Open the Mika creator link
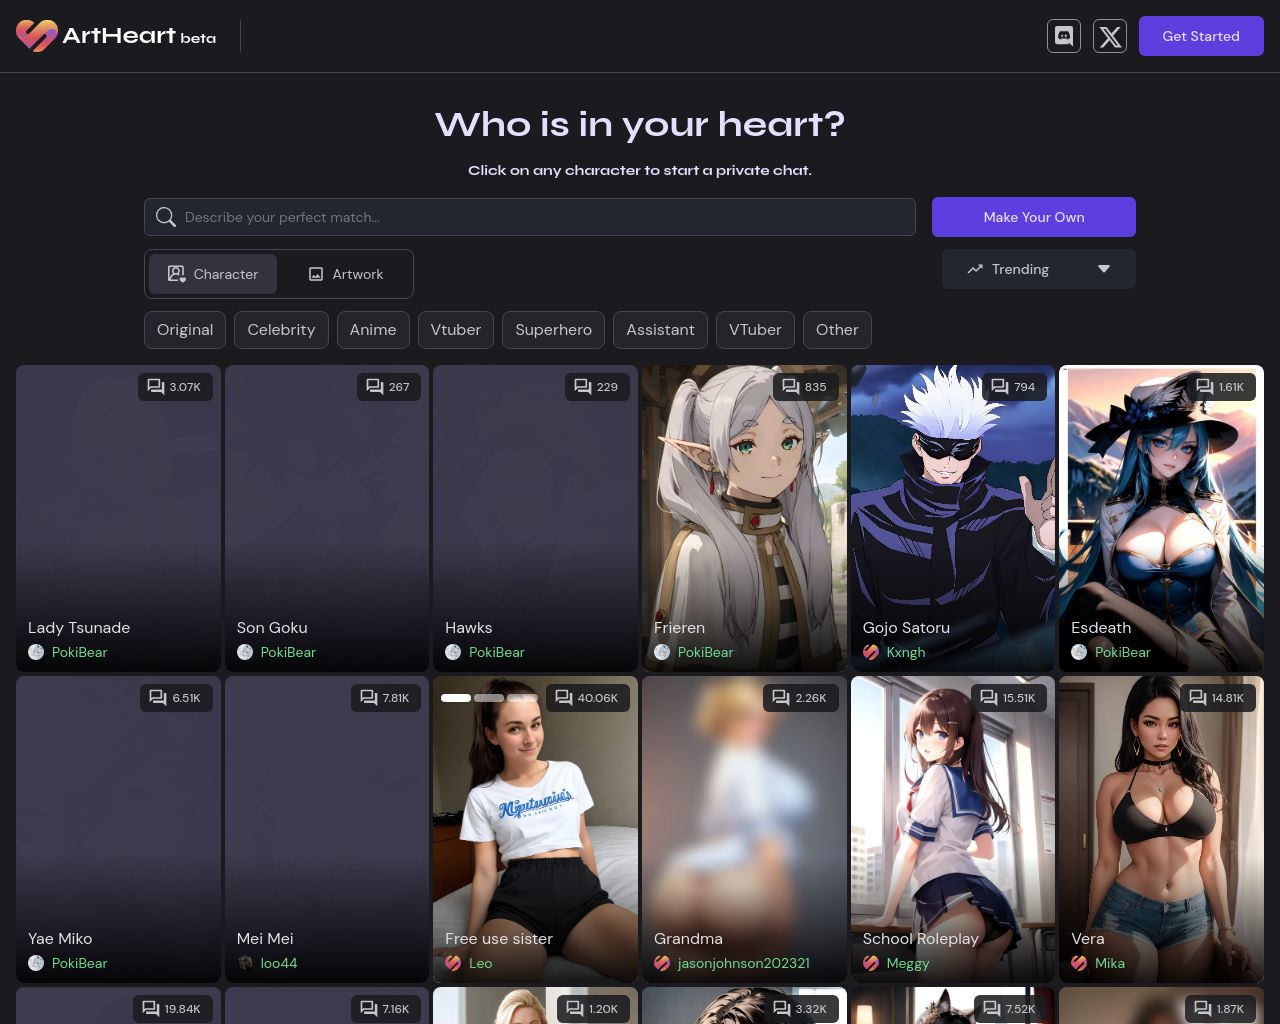The image size is (1280, 1024). point(1110,963)
